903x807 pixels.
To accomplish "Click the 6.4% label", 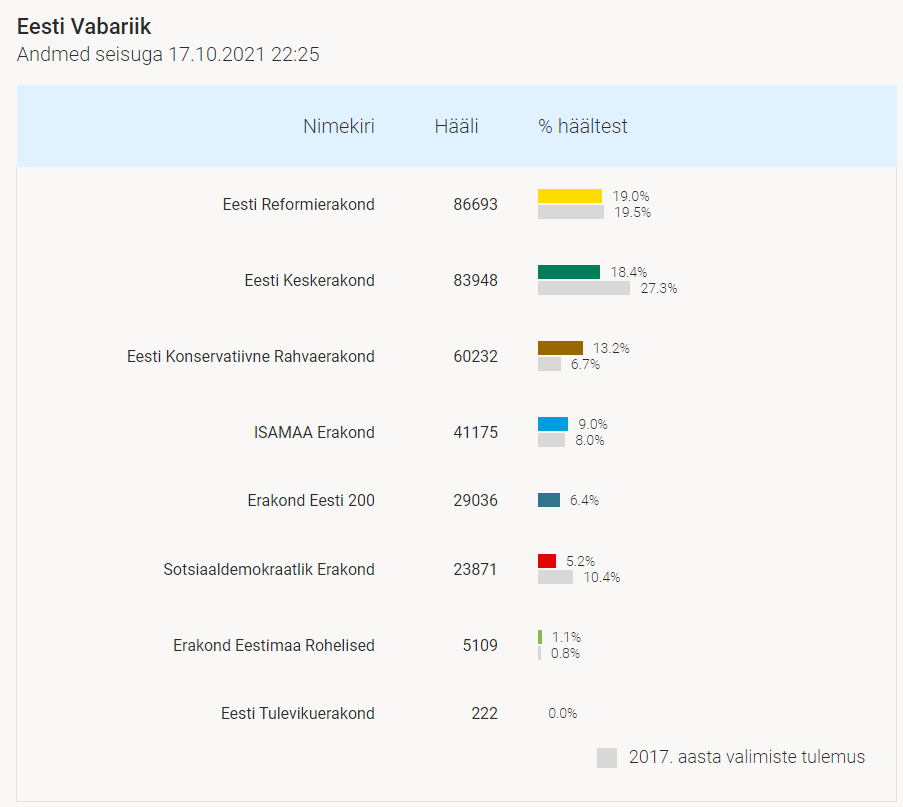I will [584, 501].
